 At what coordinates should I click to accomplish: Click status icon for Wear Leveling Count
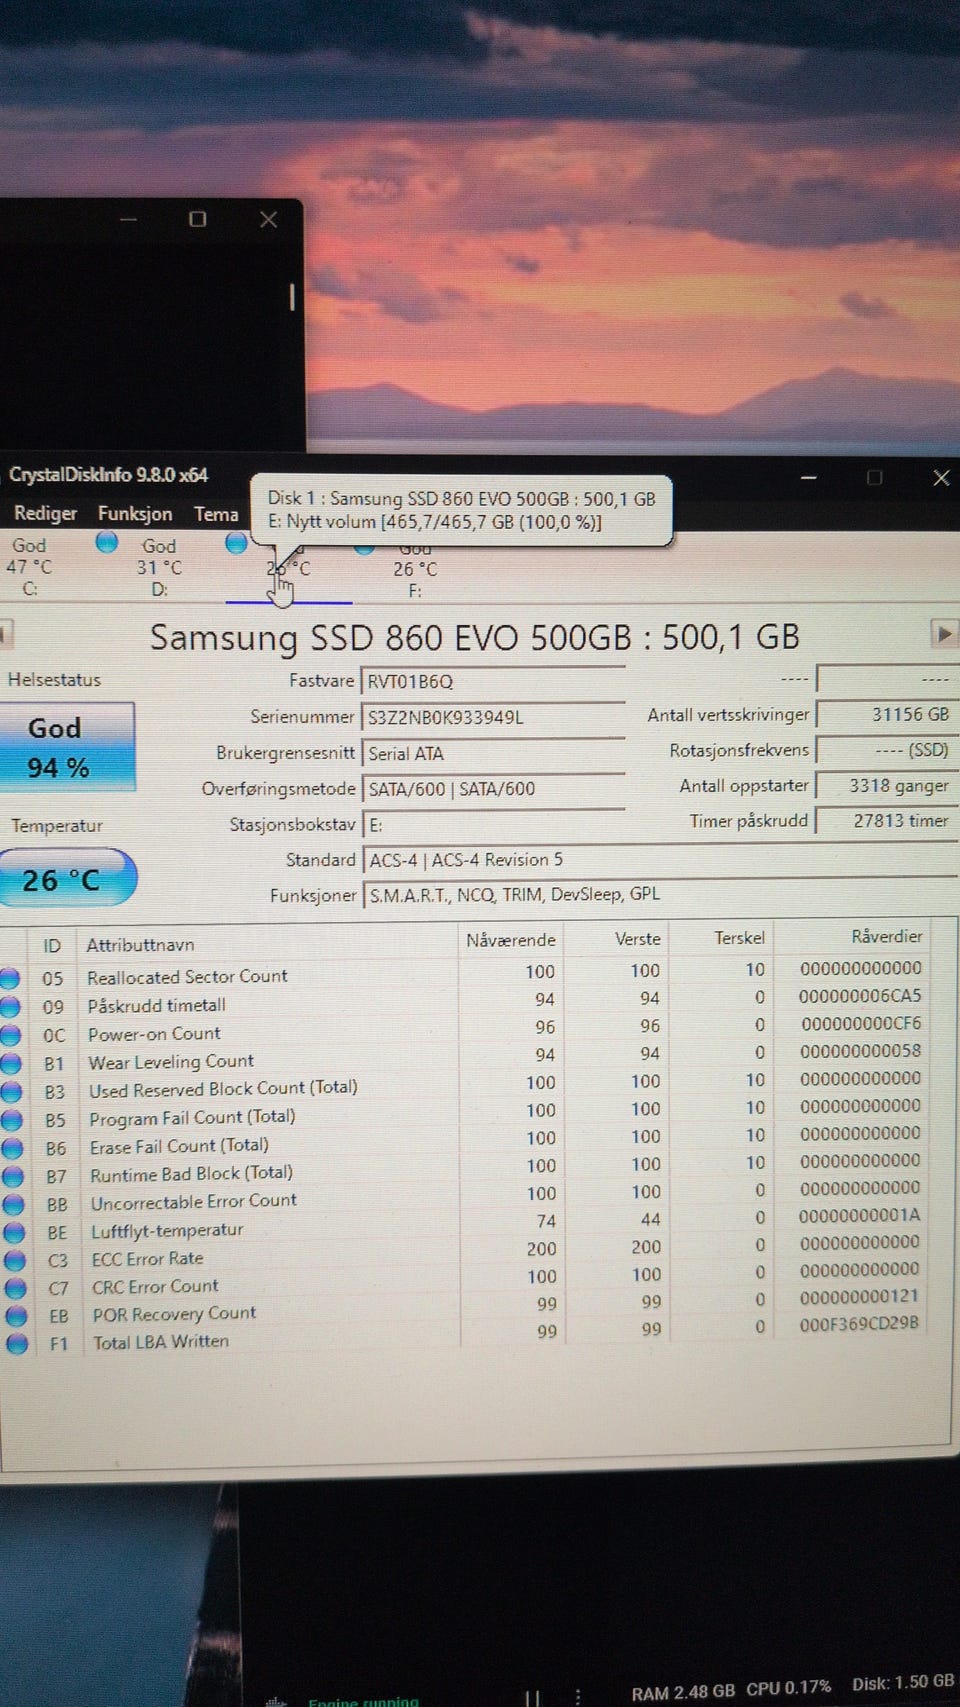point(12,1062)
